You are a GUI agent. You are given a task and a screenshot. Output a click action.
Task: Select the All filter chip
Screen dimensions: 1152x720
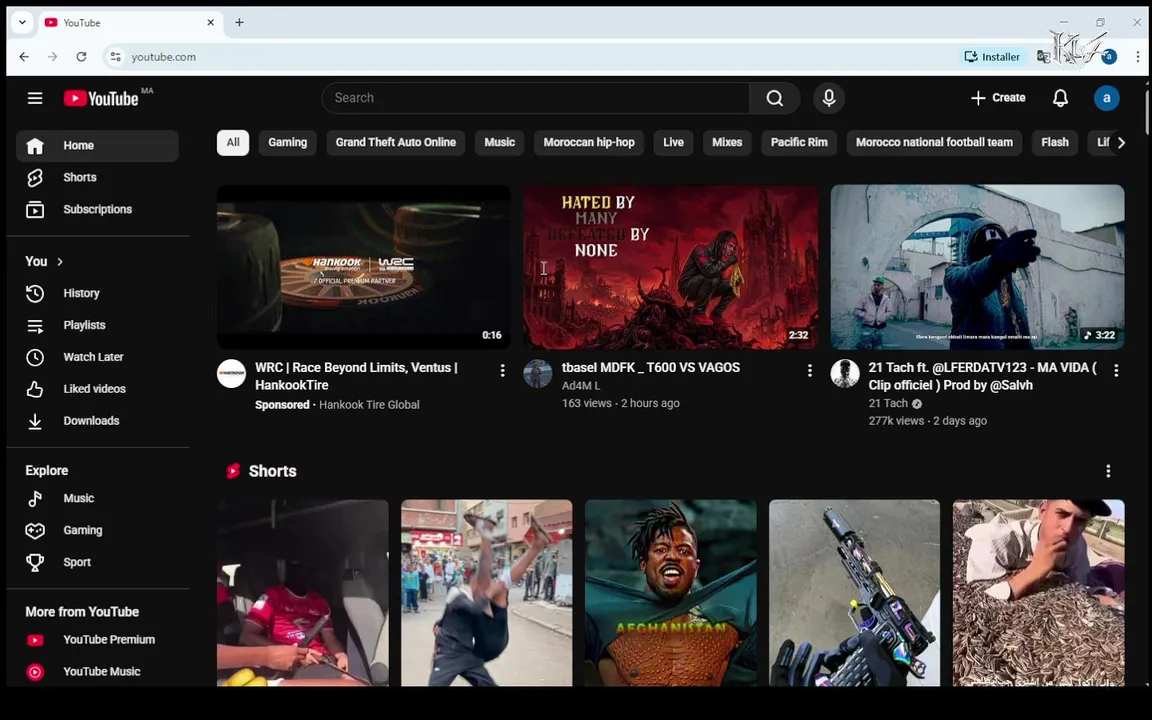pos(233,143)
